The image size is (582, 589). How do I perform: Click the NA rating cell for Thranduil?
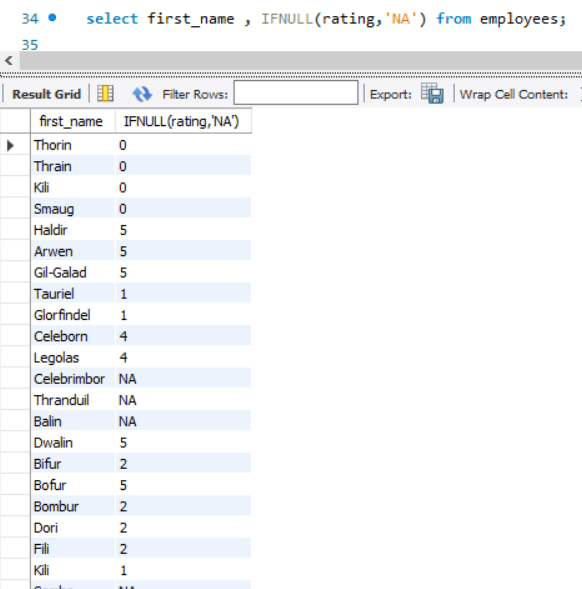(x=183, y=400)
